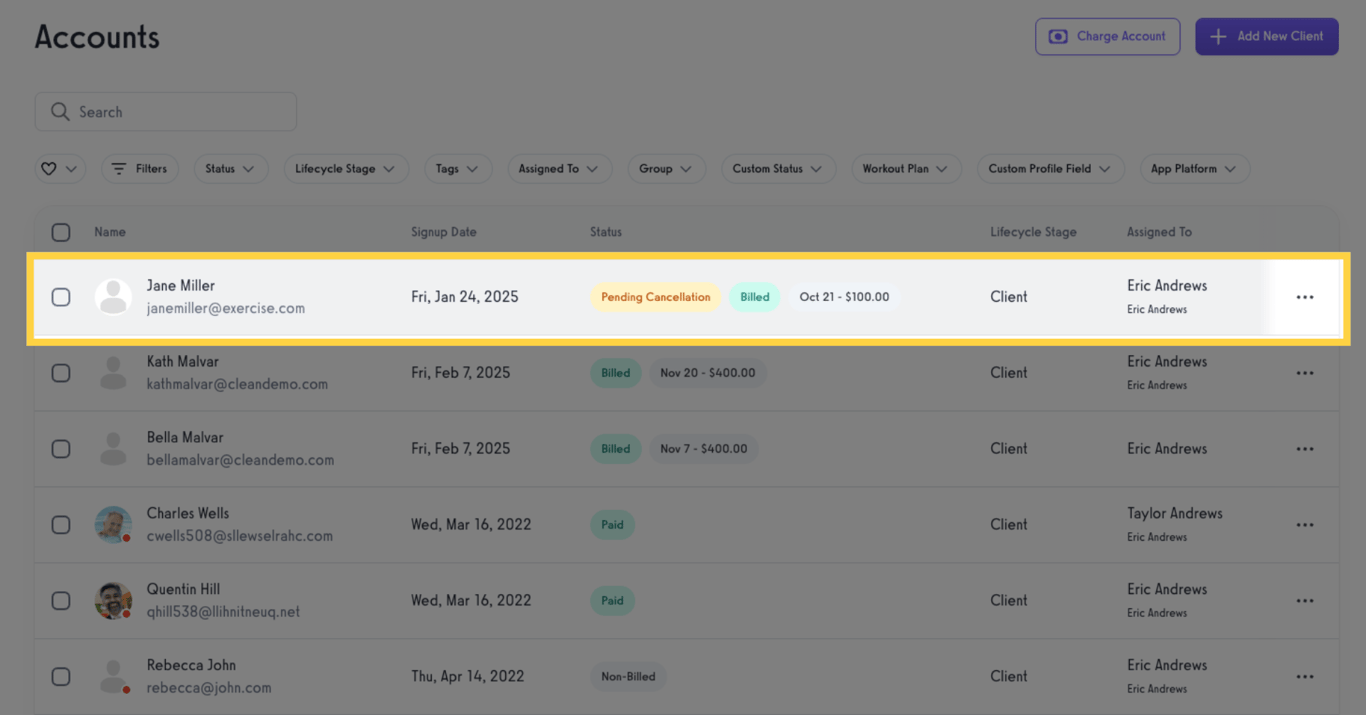This screenshot has height=715, width=1366.
Task: Open Rebecca John's three-dot actions menu
Action: tap(1304, 677)
